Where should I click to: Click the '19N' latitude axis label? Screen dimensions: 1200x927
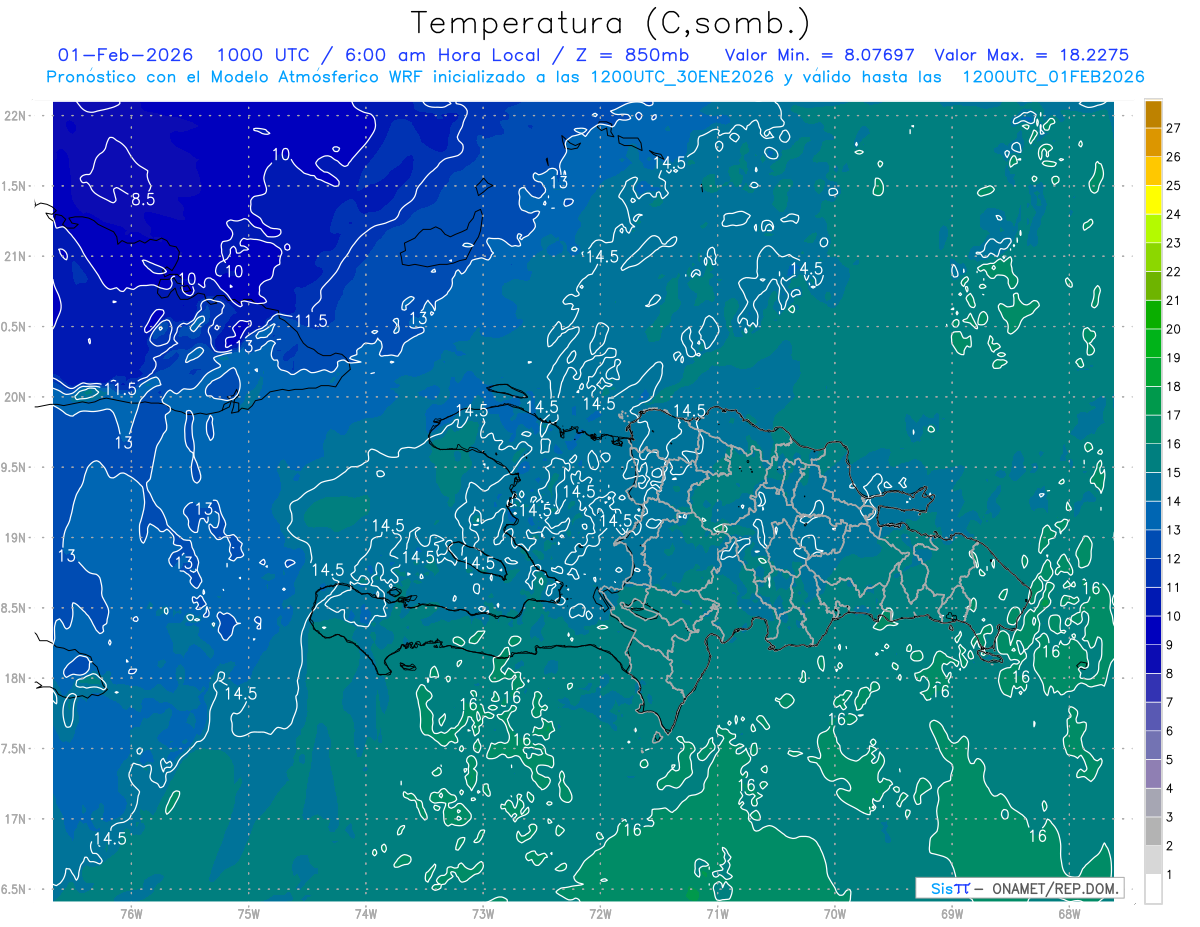click(x=17, y=538)
